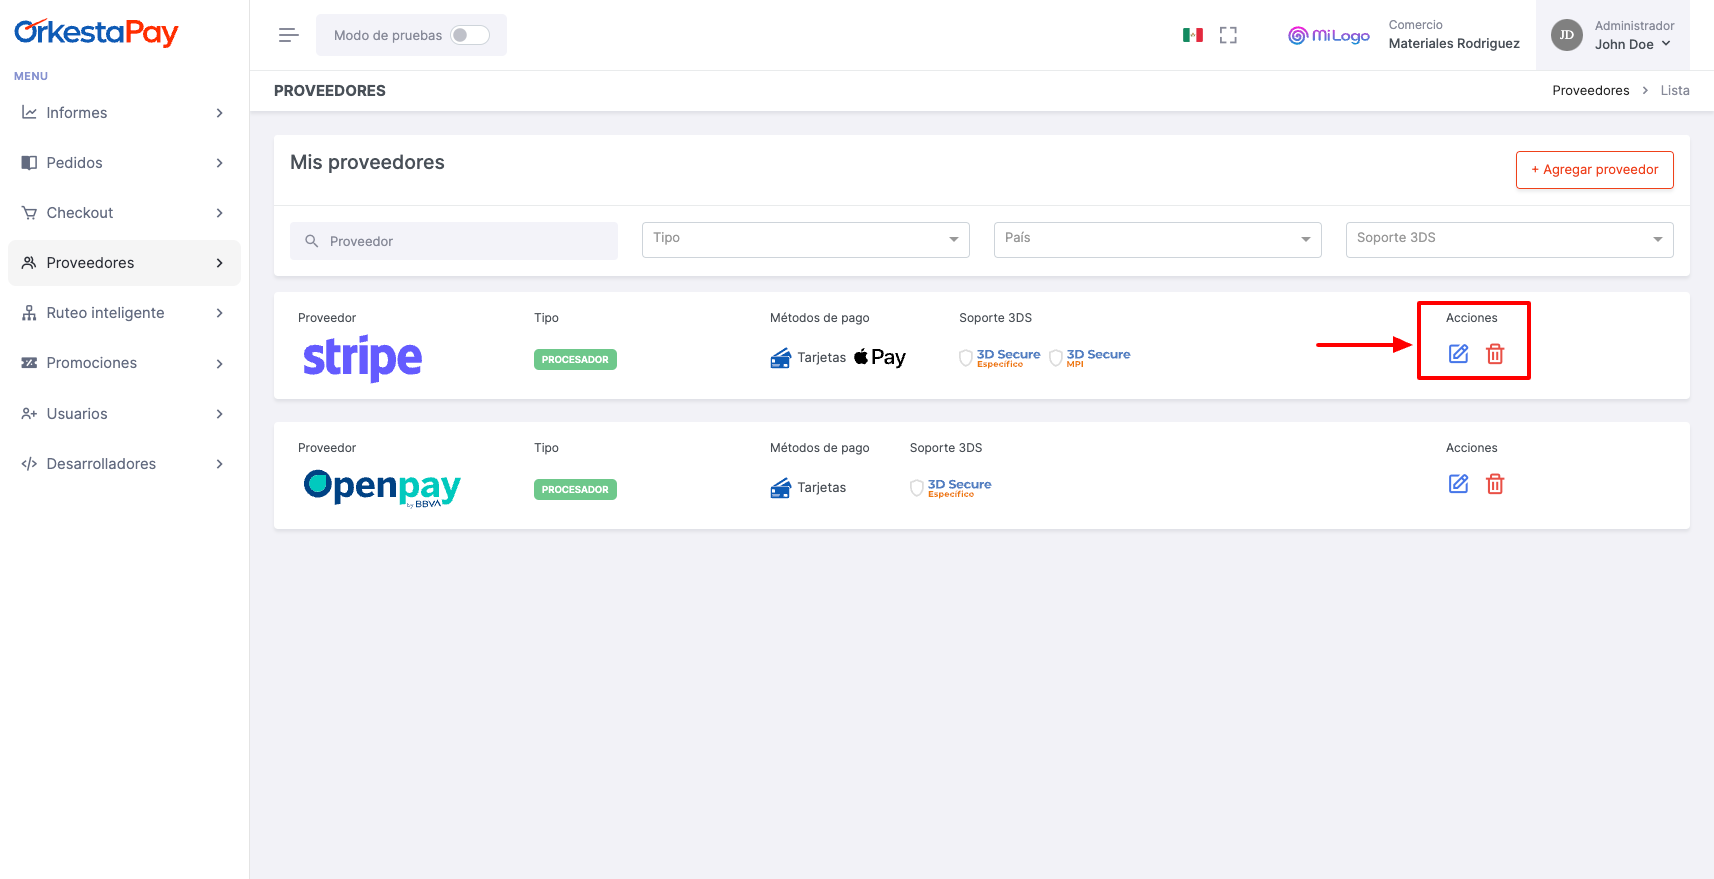This screenshot has height=879, width=1714.
Task: Delete the Stripe provider
Action: pyautogui.click(x=1495, y=354)
